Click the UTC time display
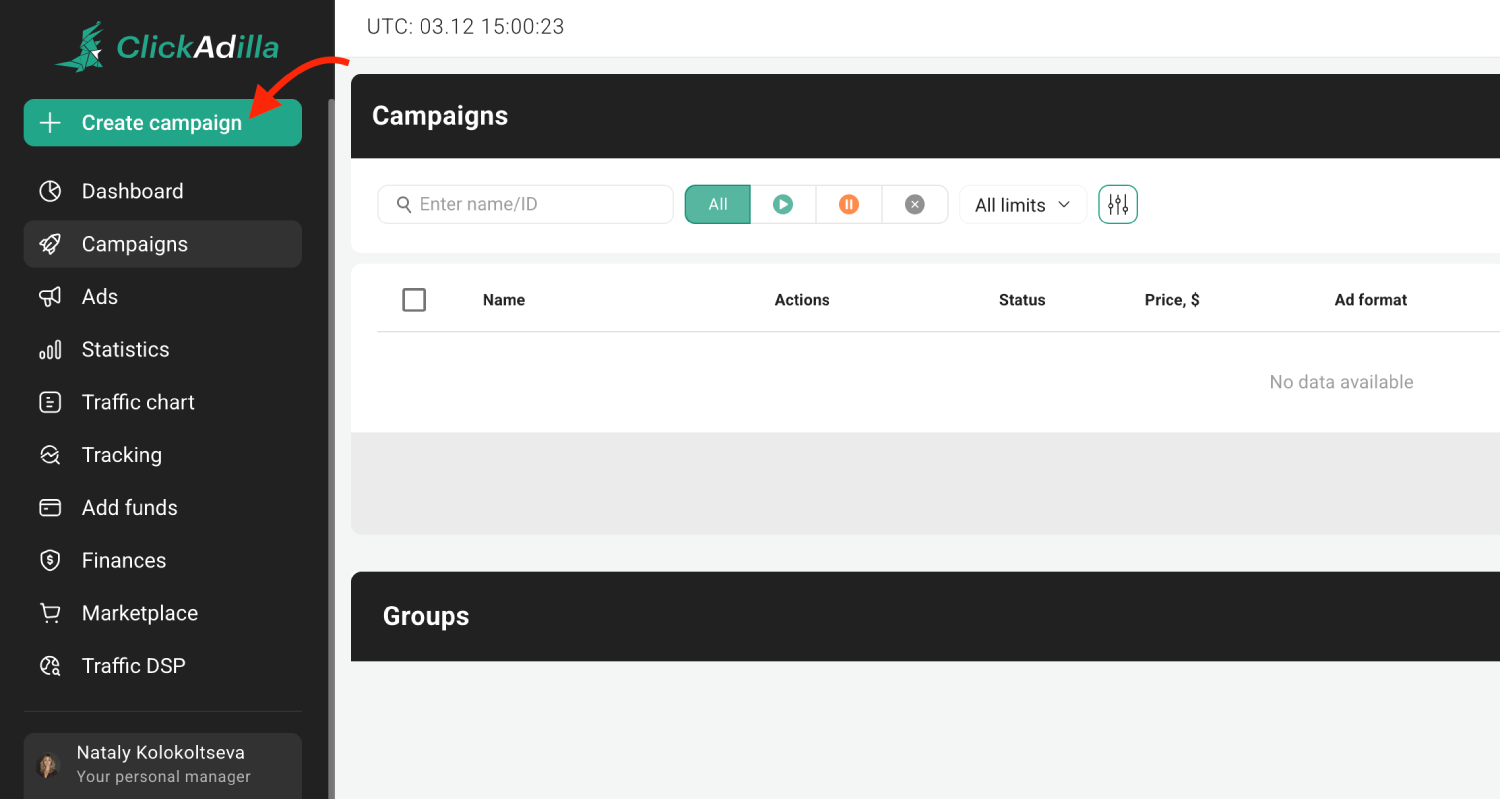Screen dimensions: 1500x799 click(466, 27)
